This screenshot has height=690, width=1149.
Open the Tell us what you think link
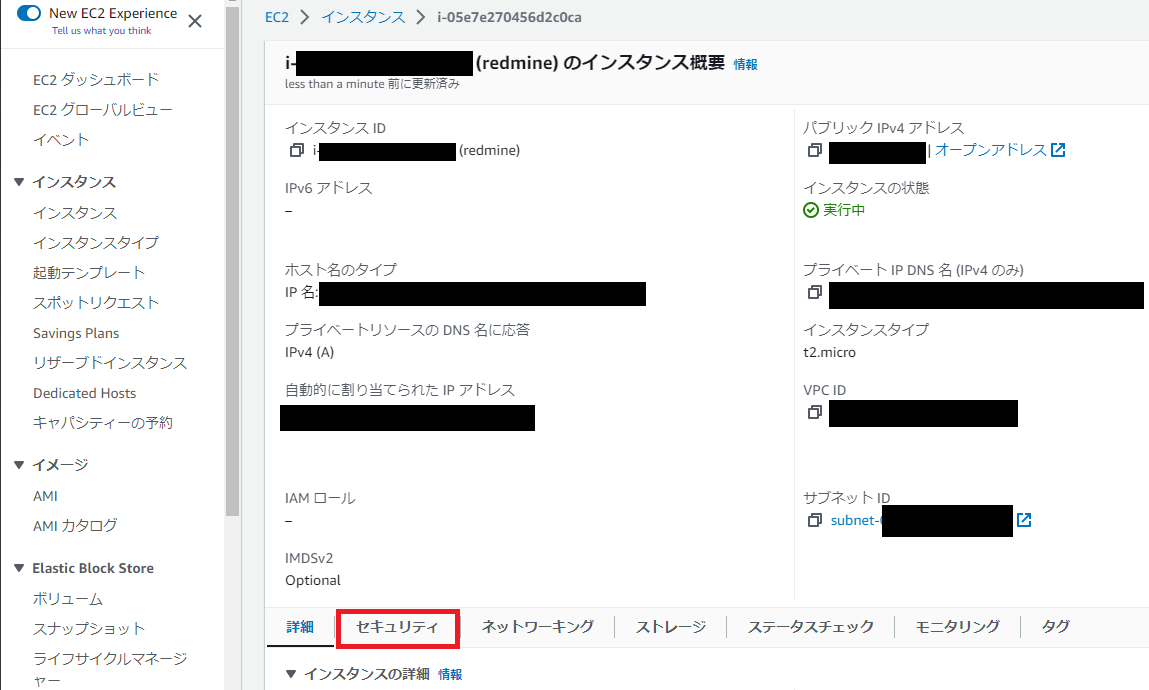[x=102, y=31]
